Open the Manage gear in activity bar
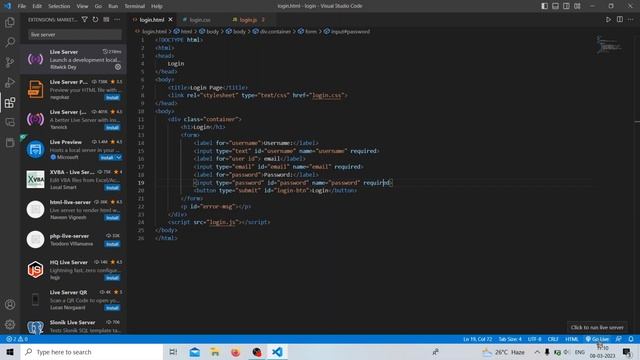This screenshot has height=360, width=640. [10, 324]
